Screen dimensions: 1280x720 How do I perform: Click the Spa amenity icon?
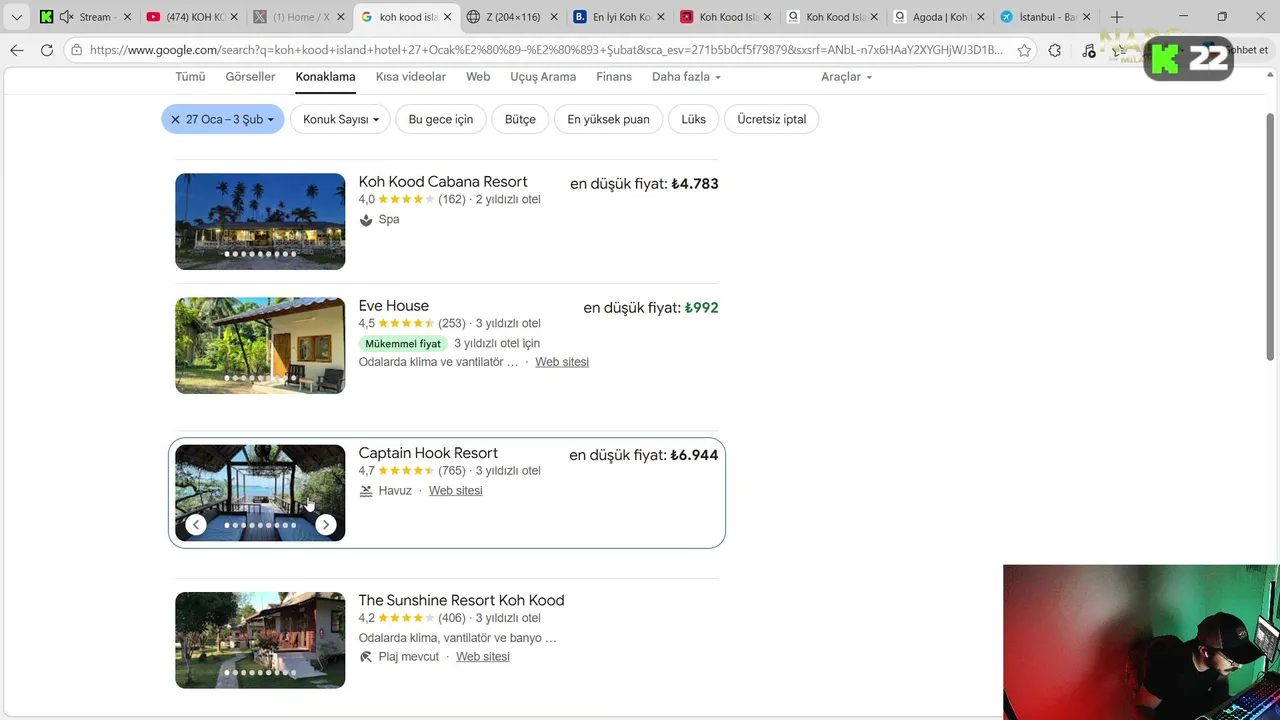click(x=366, y=220)
